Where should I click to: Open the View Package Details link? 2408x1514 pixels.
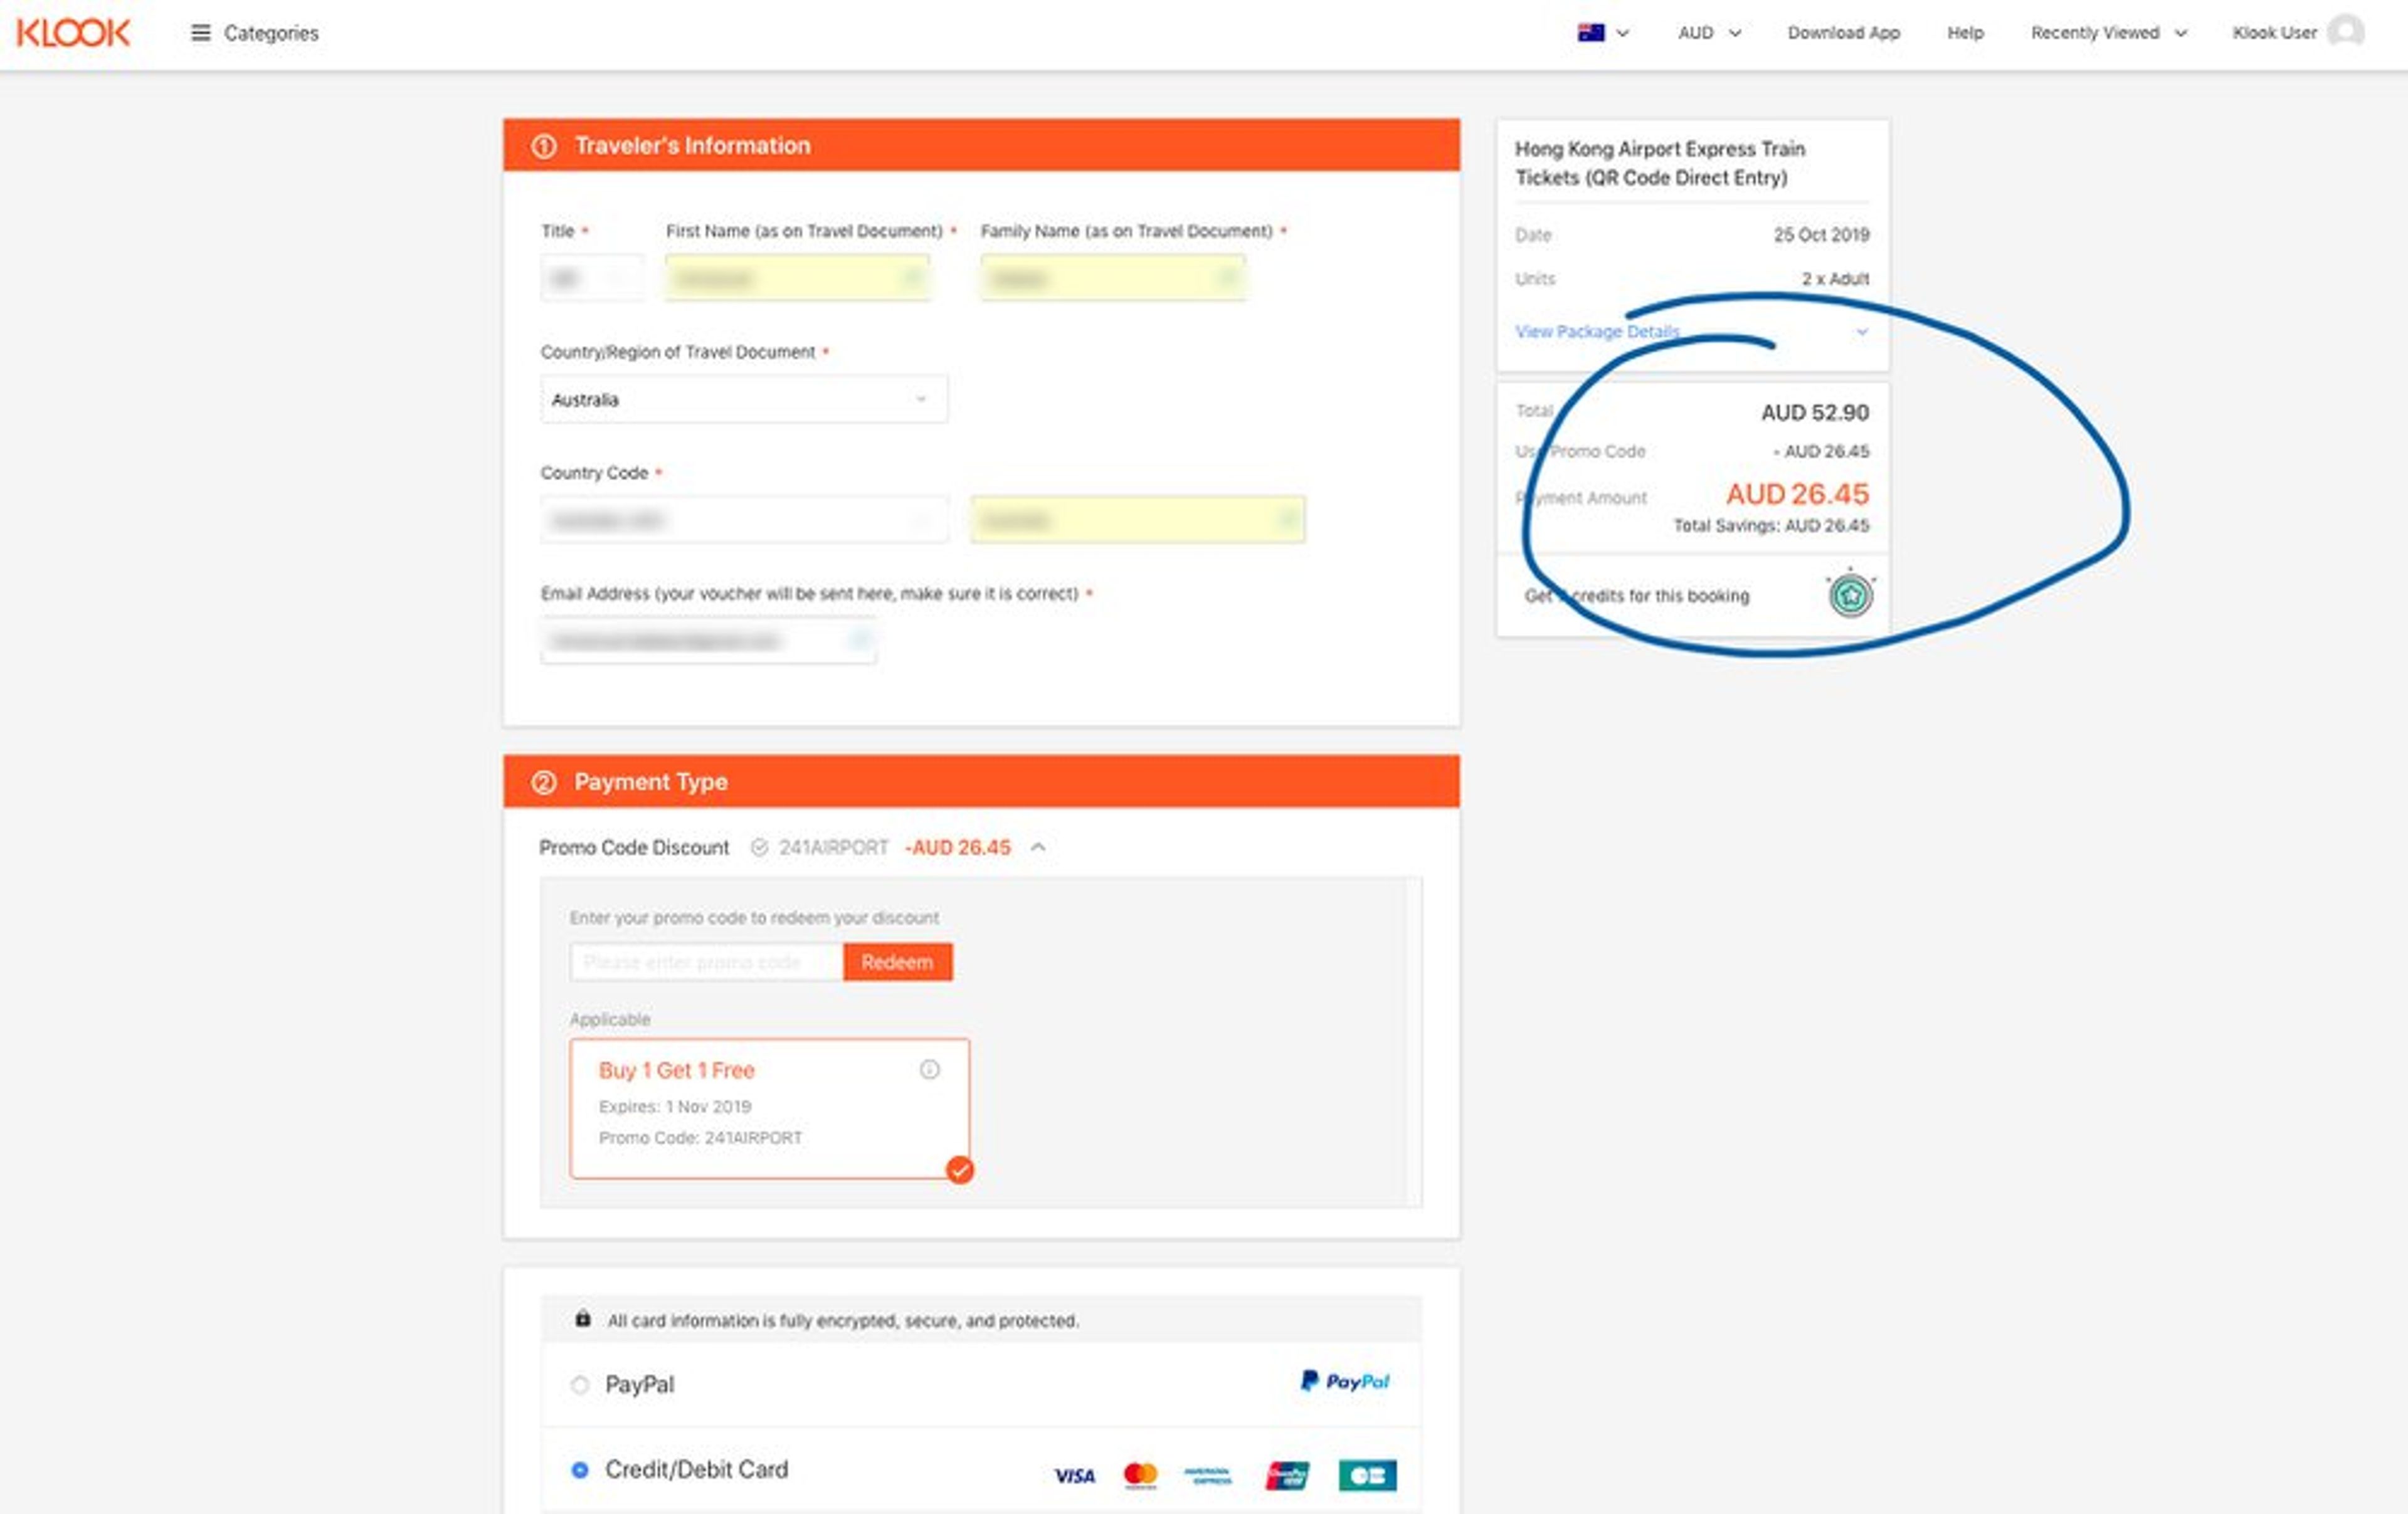point(1596,332)
